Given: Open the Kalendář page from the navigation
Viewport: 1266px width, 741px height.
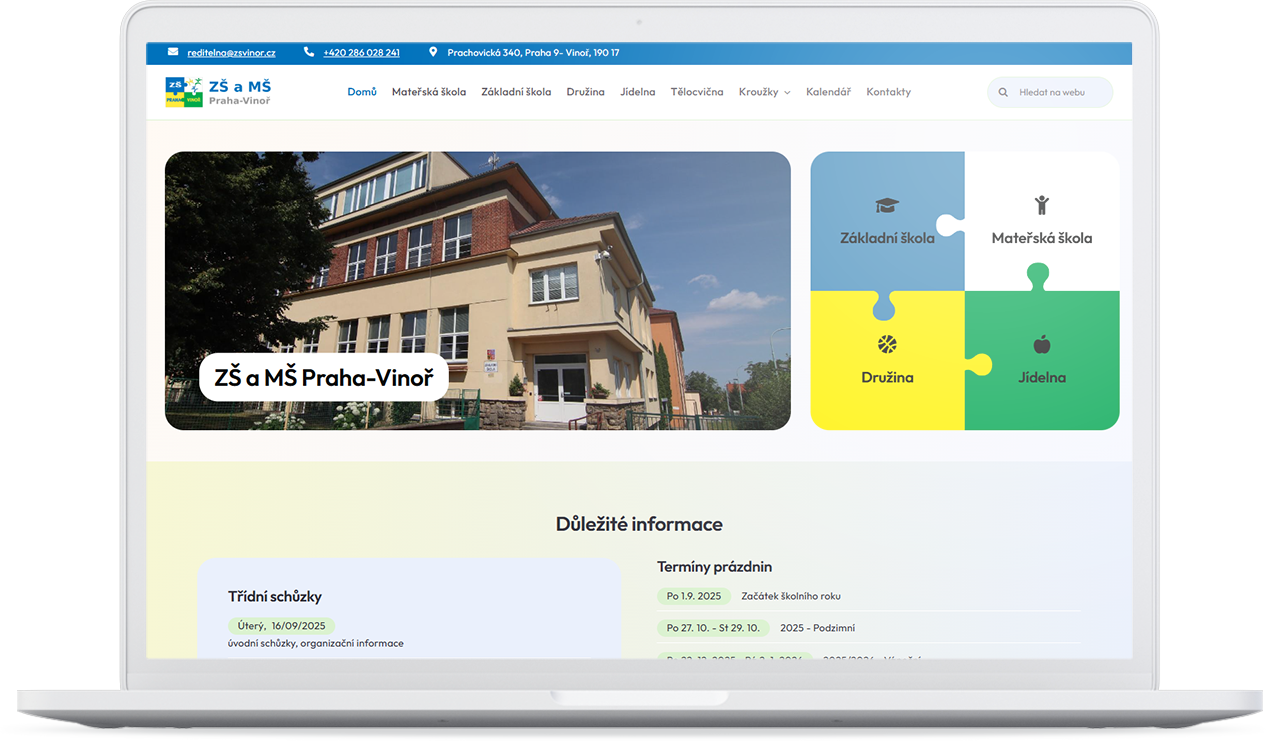Looking at the screenshot, I should pyautogui.click(x=829, y=91).
